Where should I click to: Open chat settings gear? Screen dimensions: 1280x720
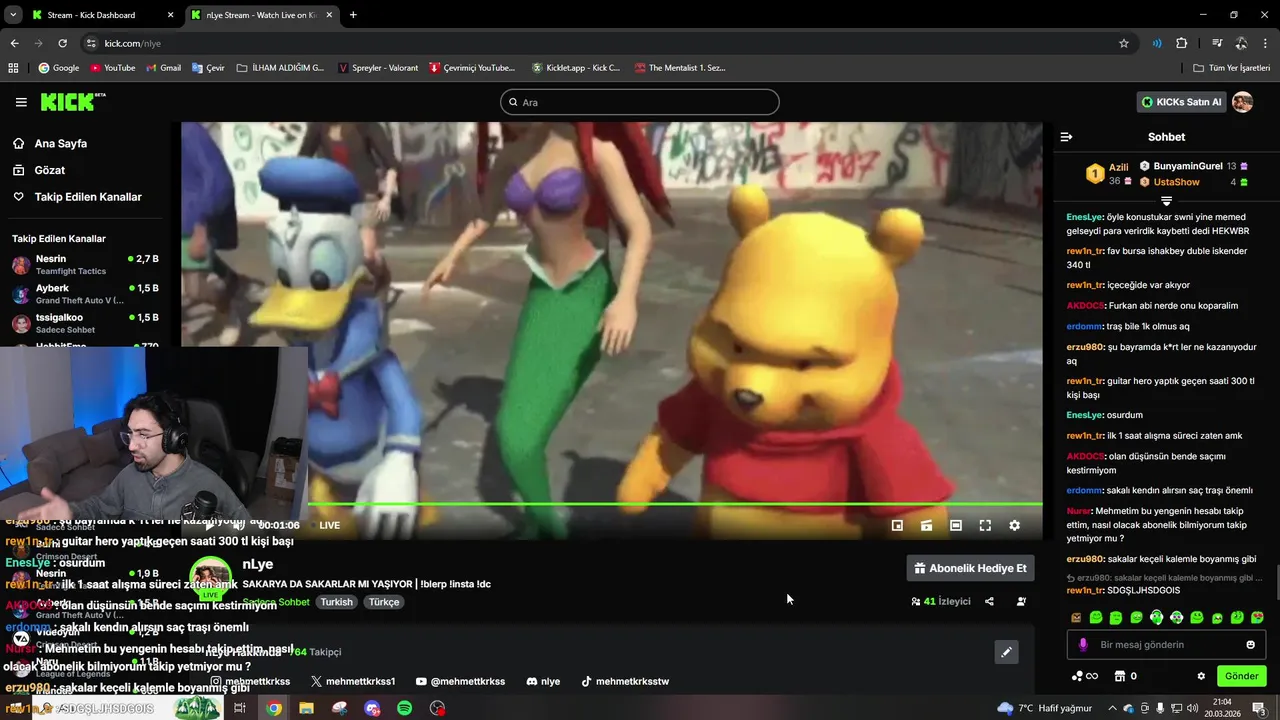(1201, 676)
